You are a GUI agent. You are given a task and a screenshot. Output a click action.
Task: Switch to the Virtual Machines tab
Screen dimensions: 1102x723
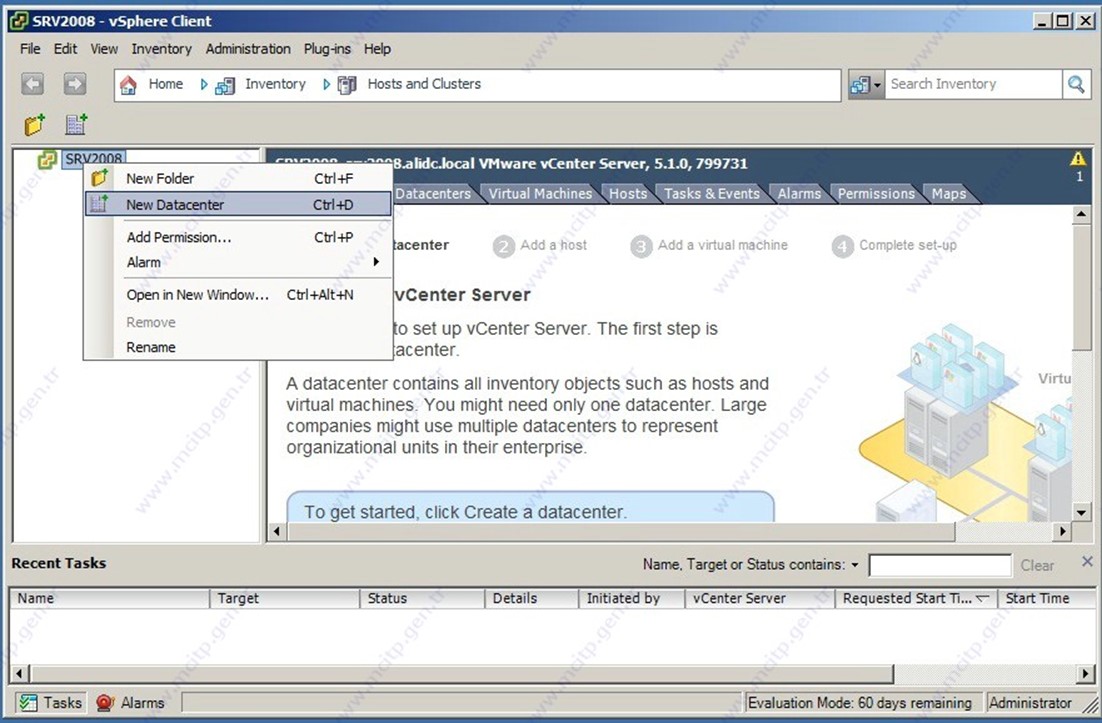(x=540, y=193)
